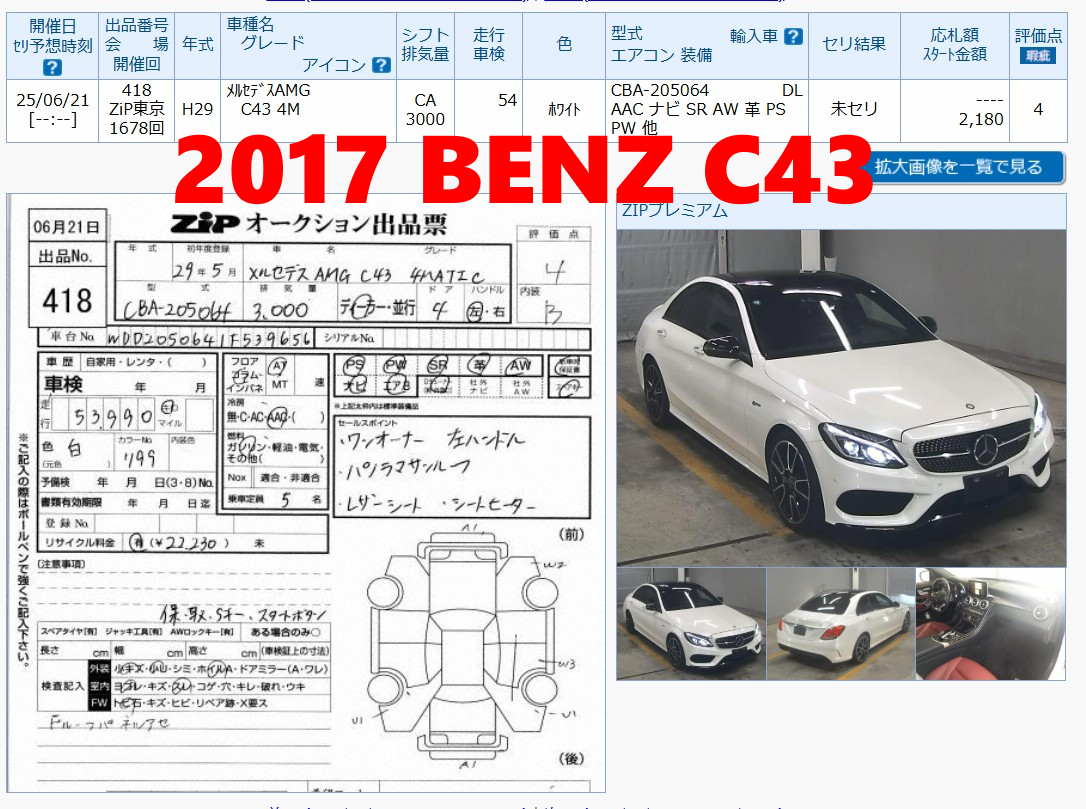Image resolution: width=1086 pixels, height=809 pixels.
Task: Click the car name ﾒﾙｾﾃﾞｽAMG C43 4M
Action: point(269,100)
